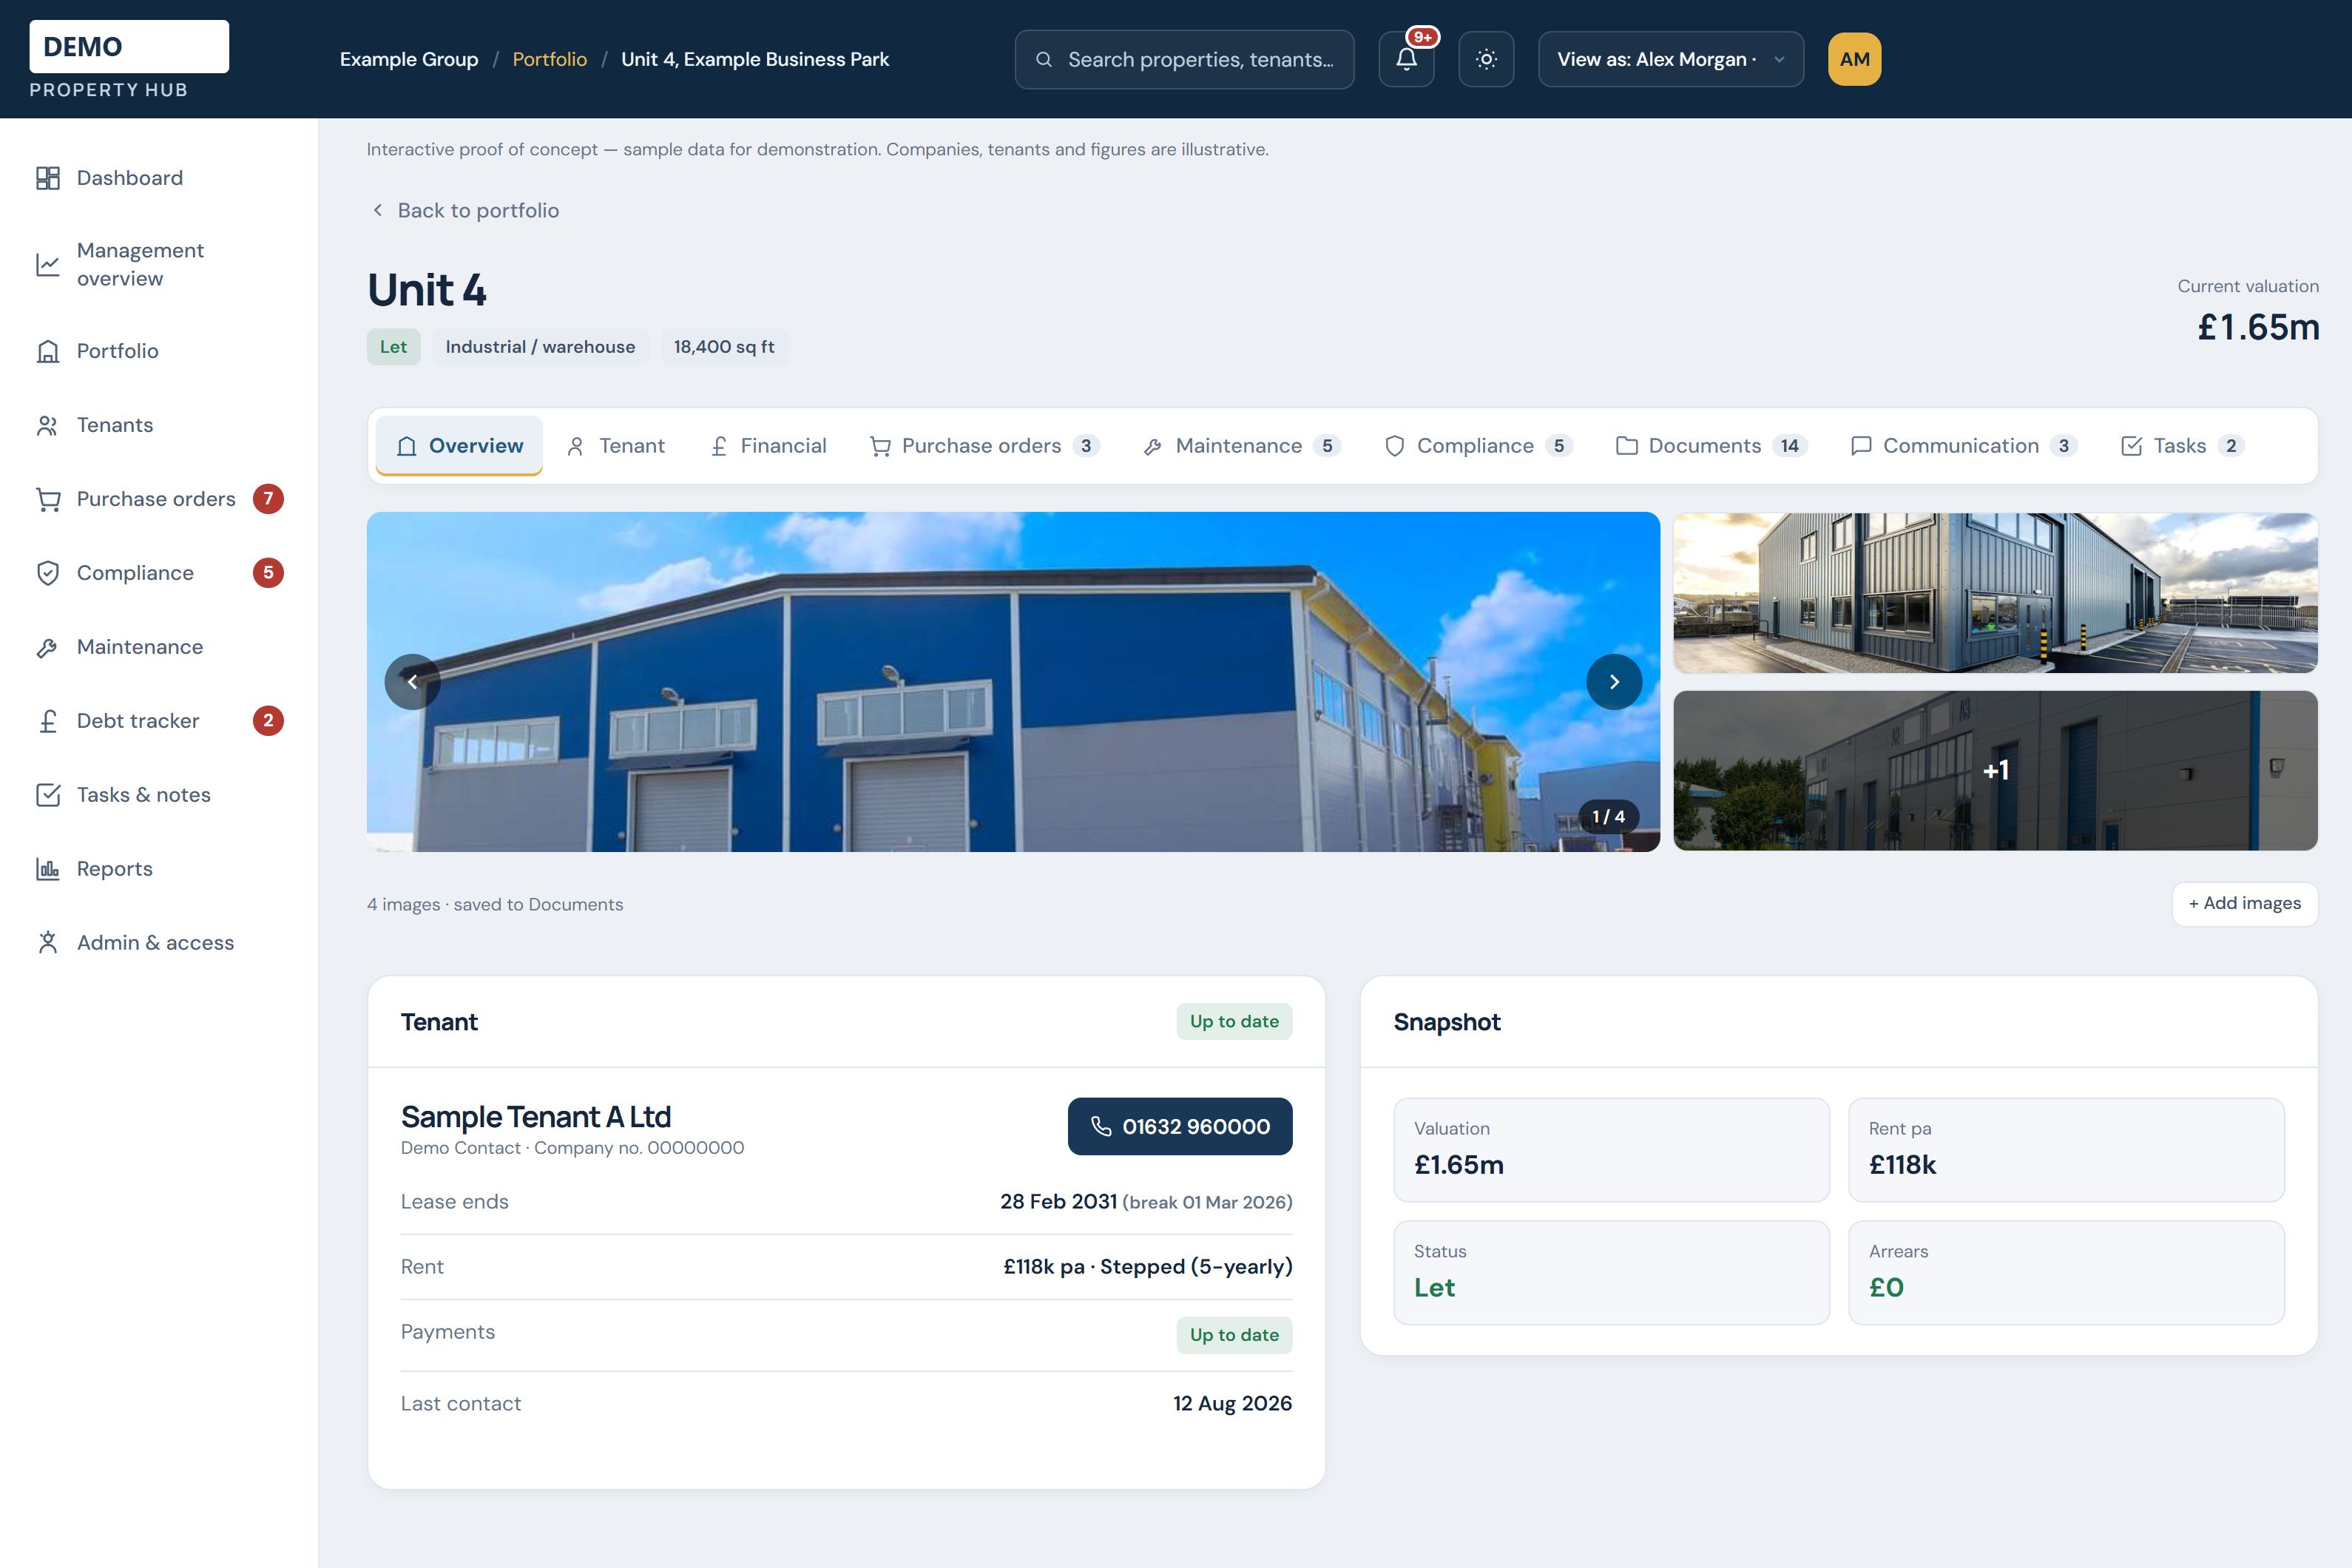Click the DEMO Property Hub logo
Screen dimensions: 2352x1568
129,60
